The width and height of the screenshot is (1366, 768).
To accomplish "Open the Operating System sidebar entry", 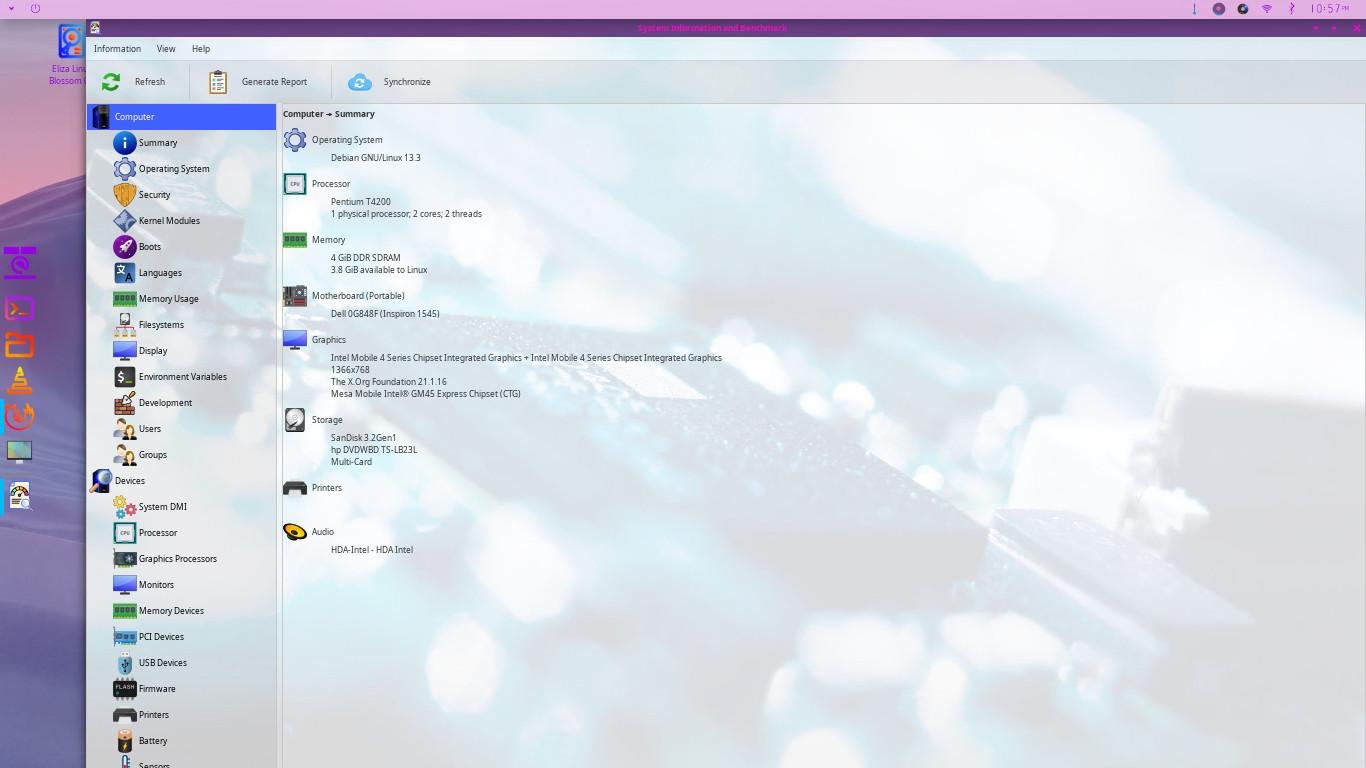I will click(174, 169).
